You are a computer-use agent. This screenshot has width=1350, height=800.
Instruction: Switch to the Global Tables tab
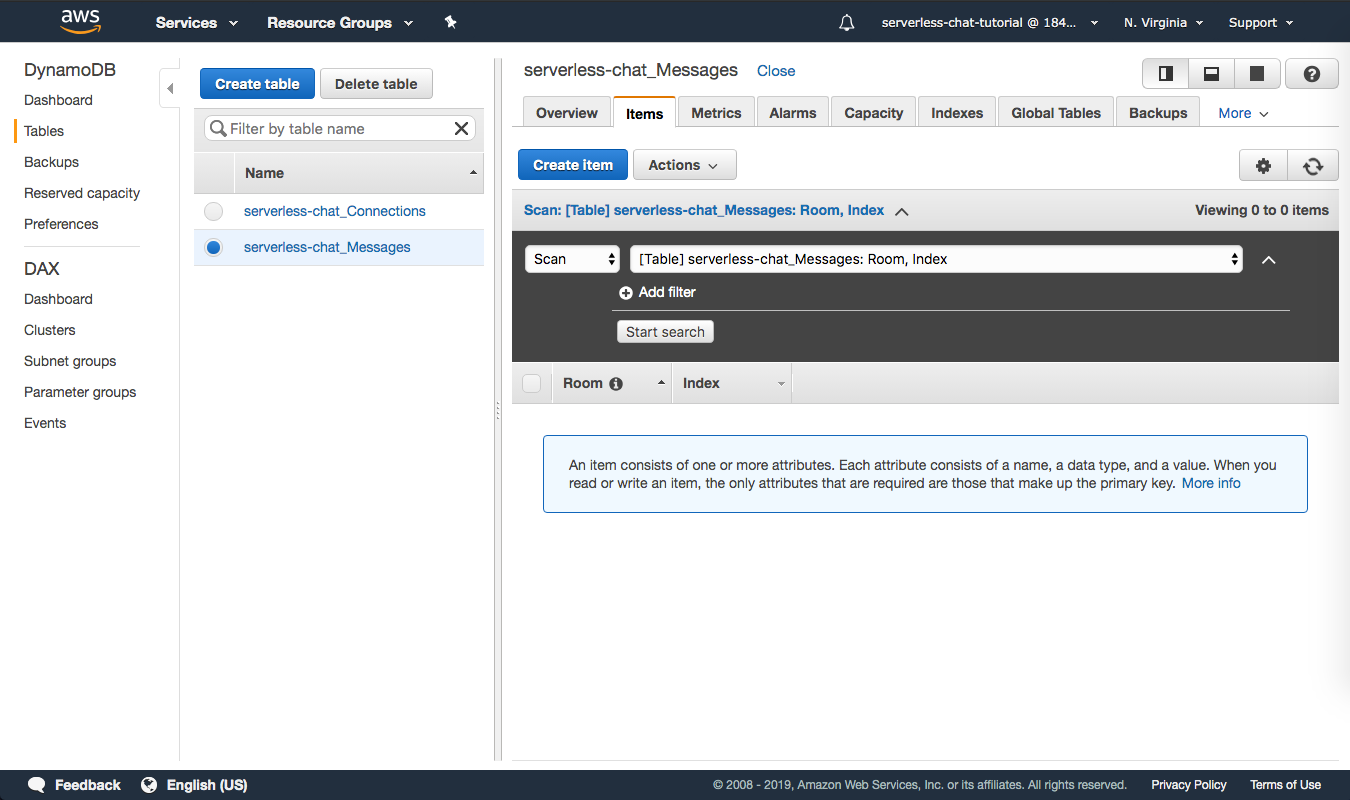click(x=1056, y=113)
